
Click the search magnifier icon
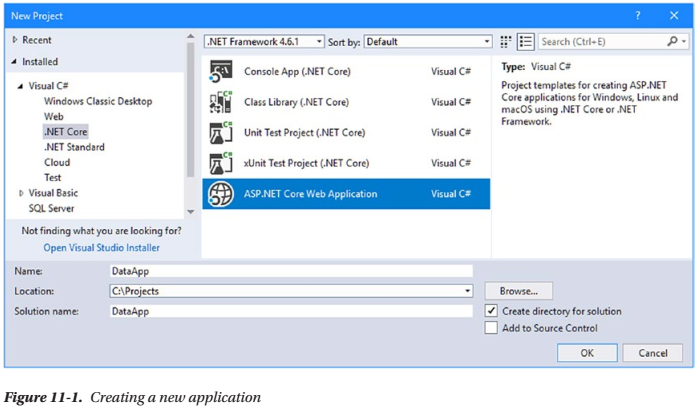pyautogui.click(x=672, y=41)
